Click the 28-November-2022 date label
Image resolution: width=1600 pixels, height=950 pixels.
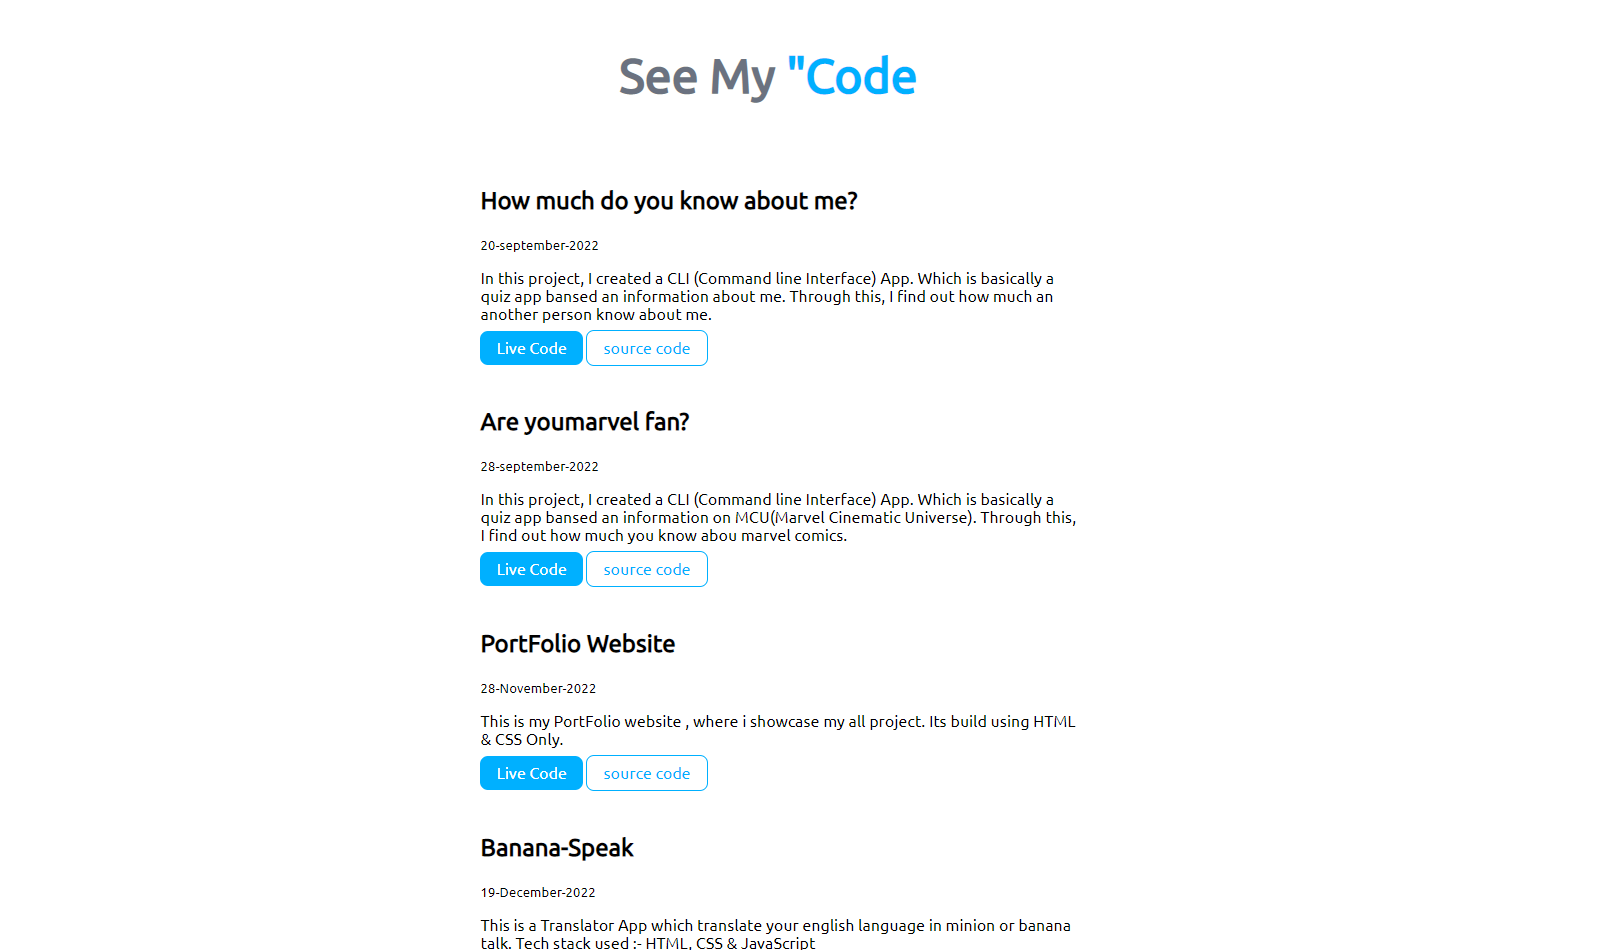[x=537, y=688]
